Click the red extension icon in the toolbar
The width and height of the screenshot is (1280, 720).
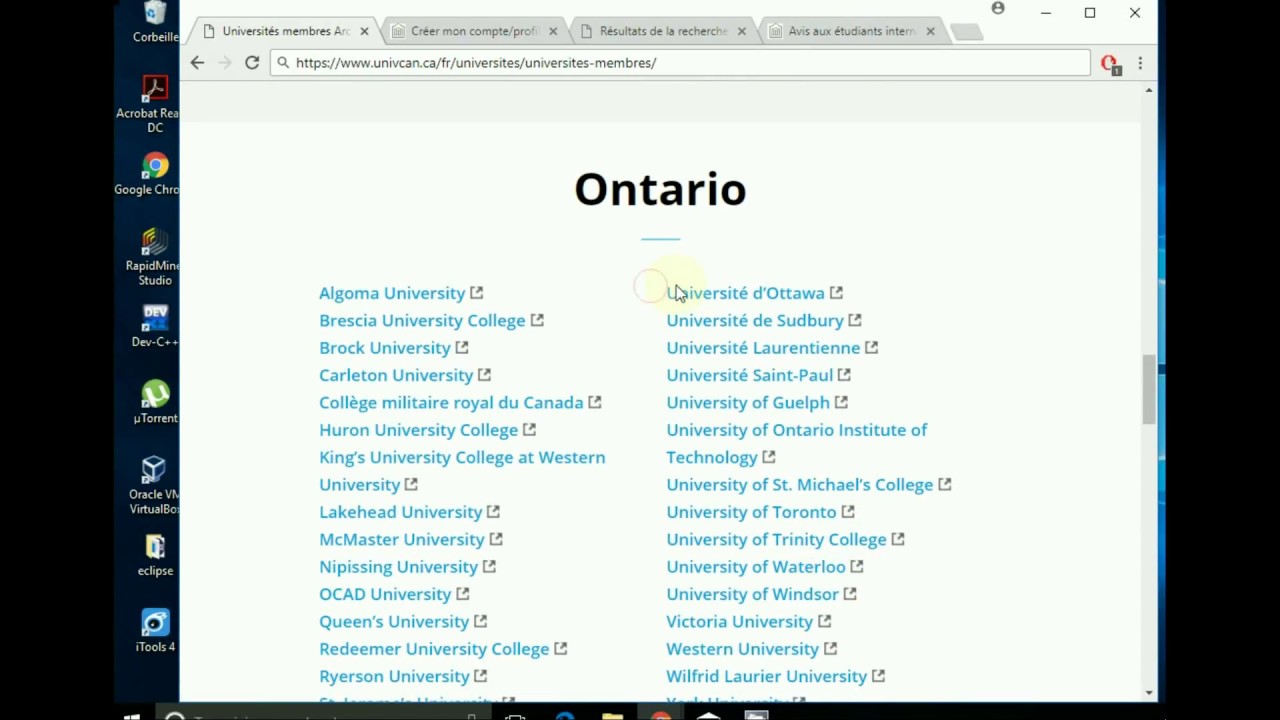pyautogui.click(x=1110, y=64)
